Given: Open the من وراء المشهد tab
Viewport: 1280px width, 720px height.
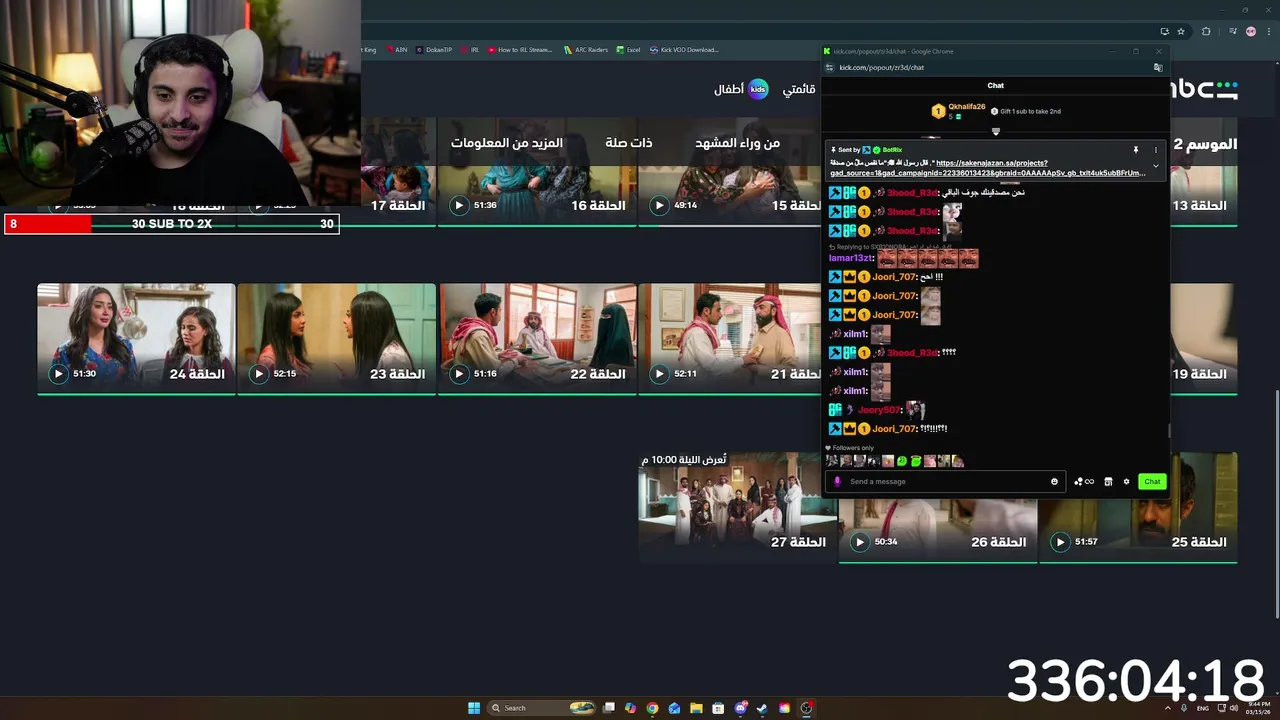Looking at the screenshot, I should pos(738,143).
